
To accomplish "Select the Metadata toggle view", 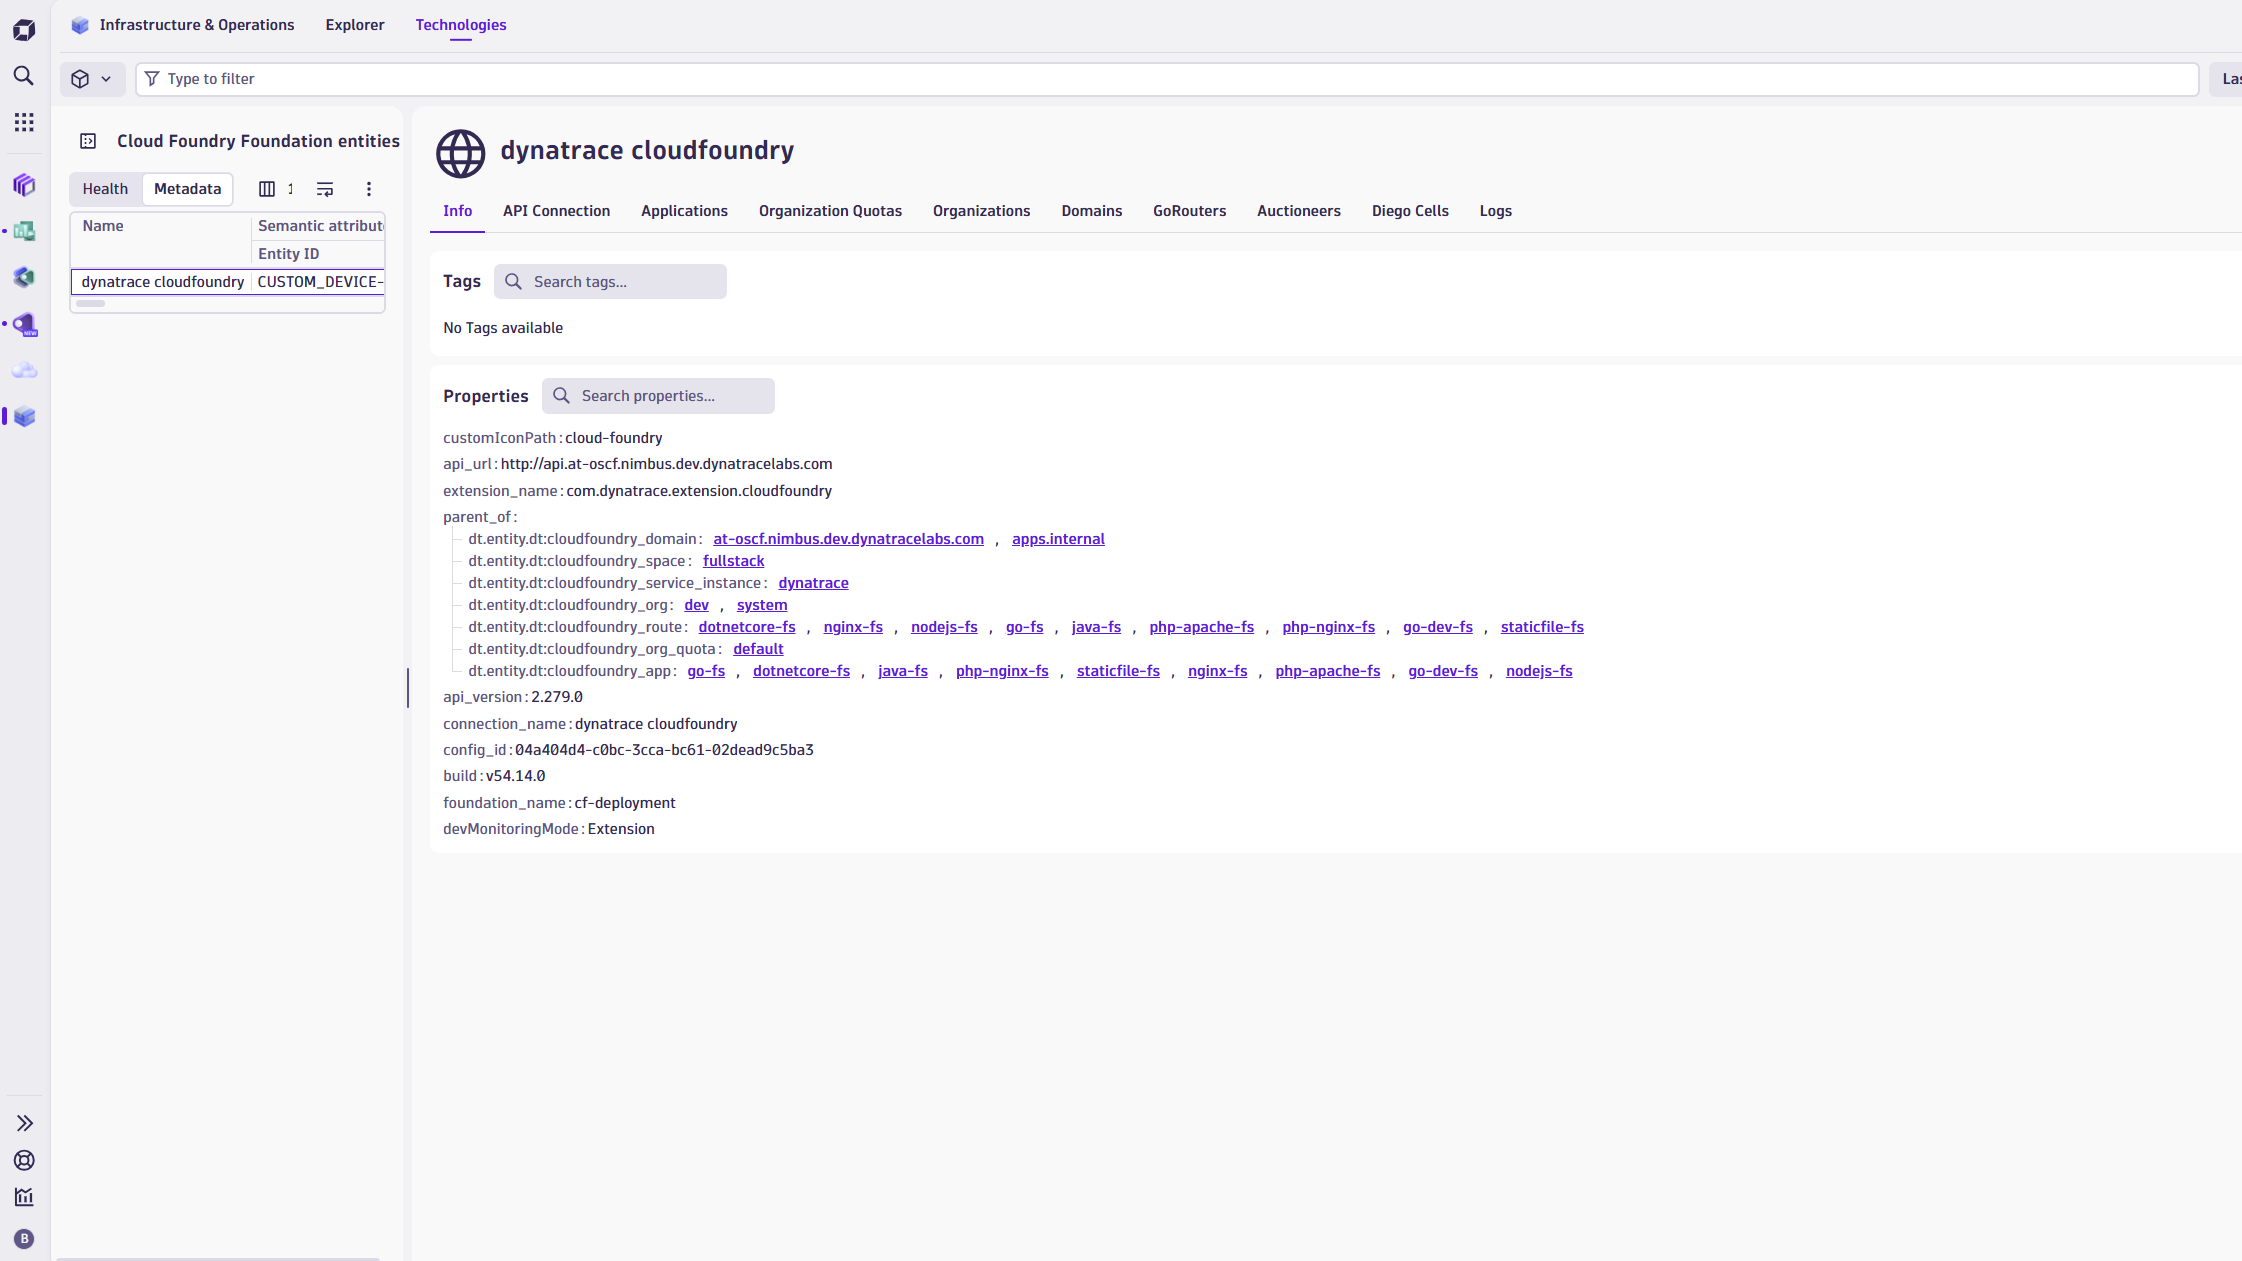I will click(x=187, y=188).
